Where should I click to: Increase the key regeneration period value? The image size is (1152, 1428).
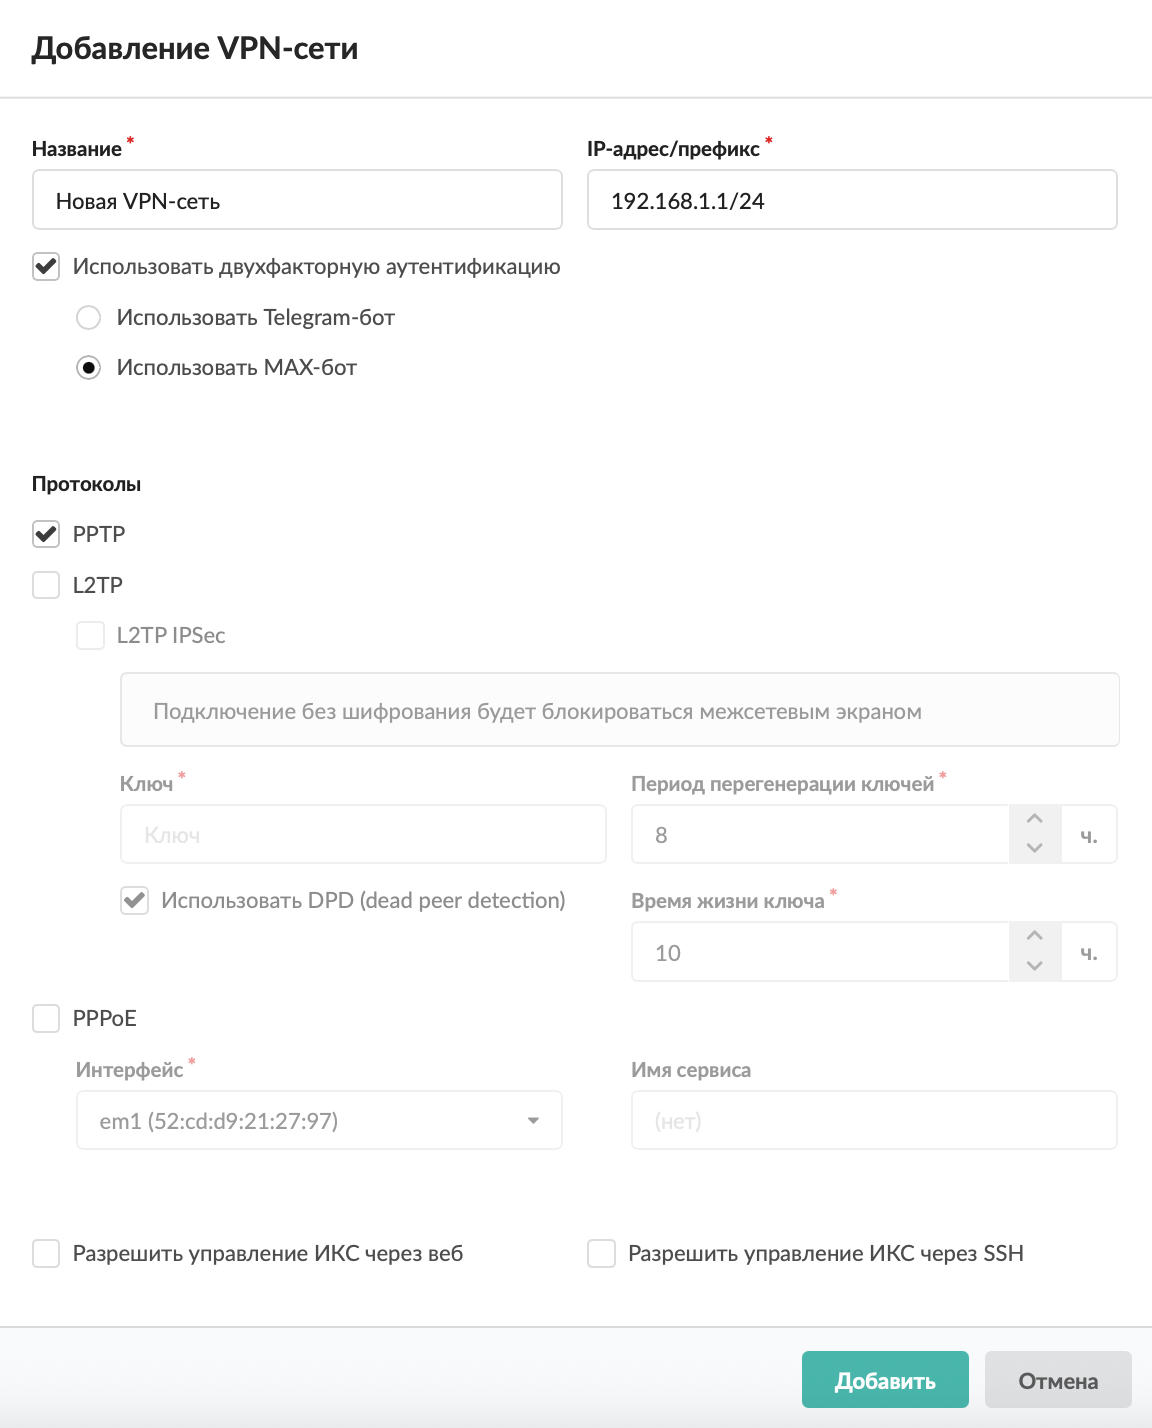(x=1035, y=819)
